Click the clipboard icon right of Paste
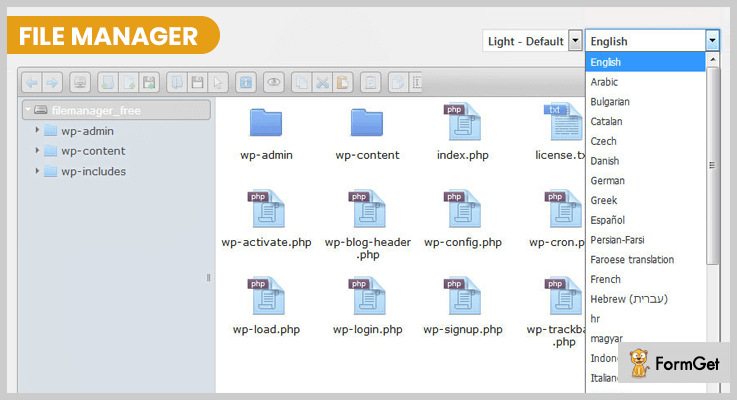The image size is (737, 400). tap(370, 83)
